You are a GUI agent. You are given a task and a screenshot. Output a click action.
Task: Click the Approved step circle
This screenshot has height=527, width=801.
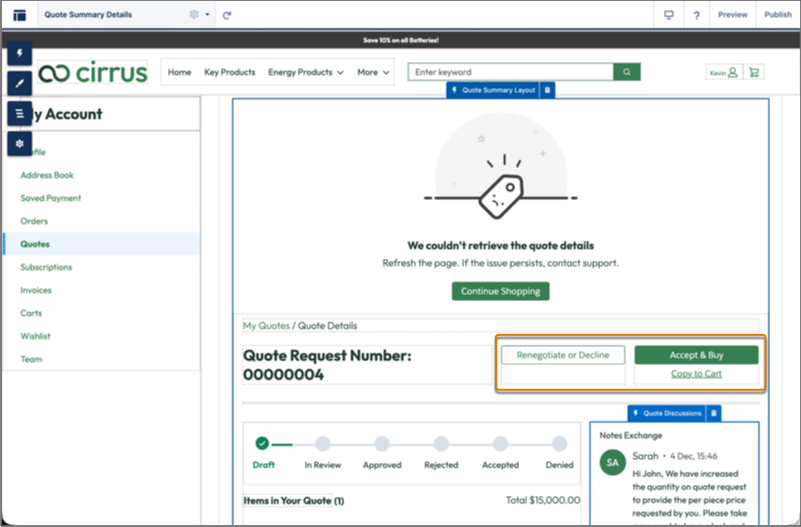[x=382, y=443]
